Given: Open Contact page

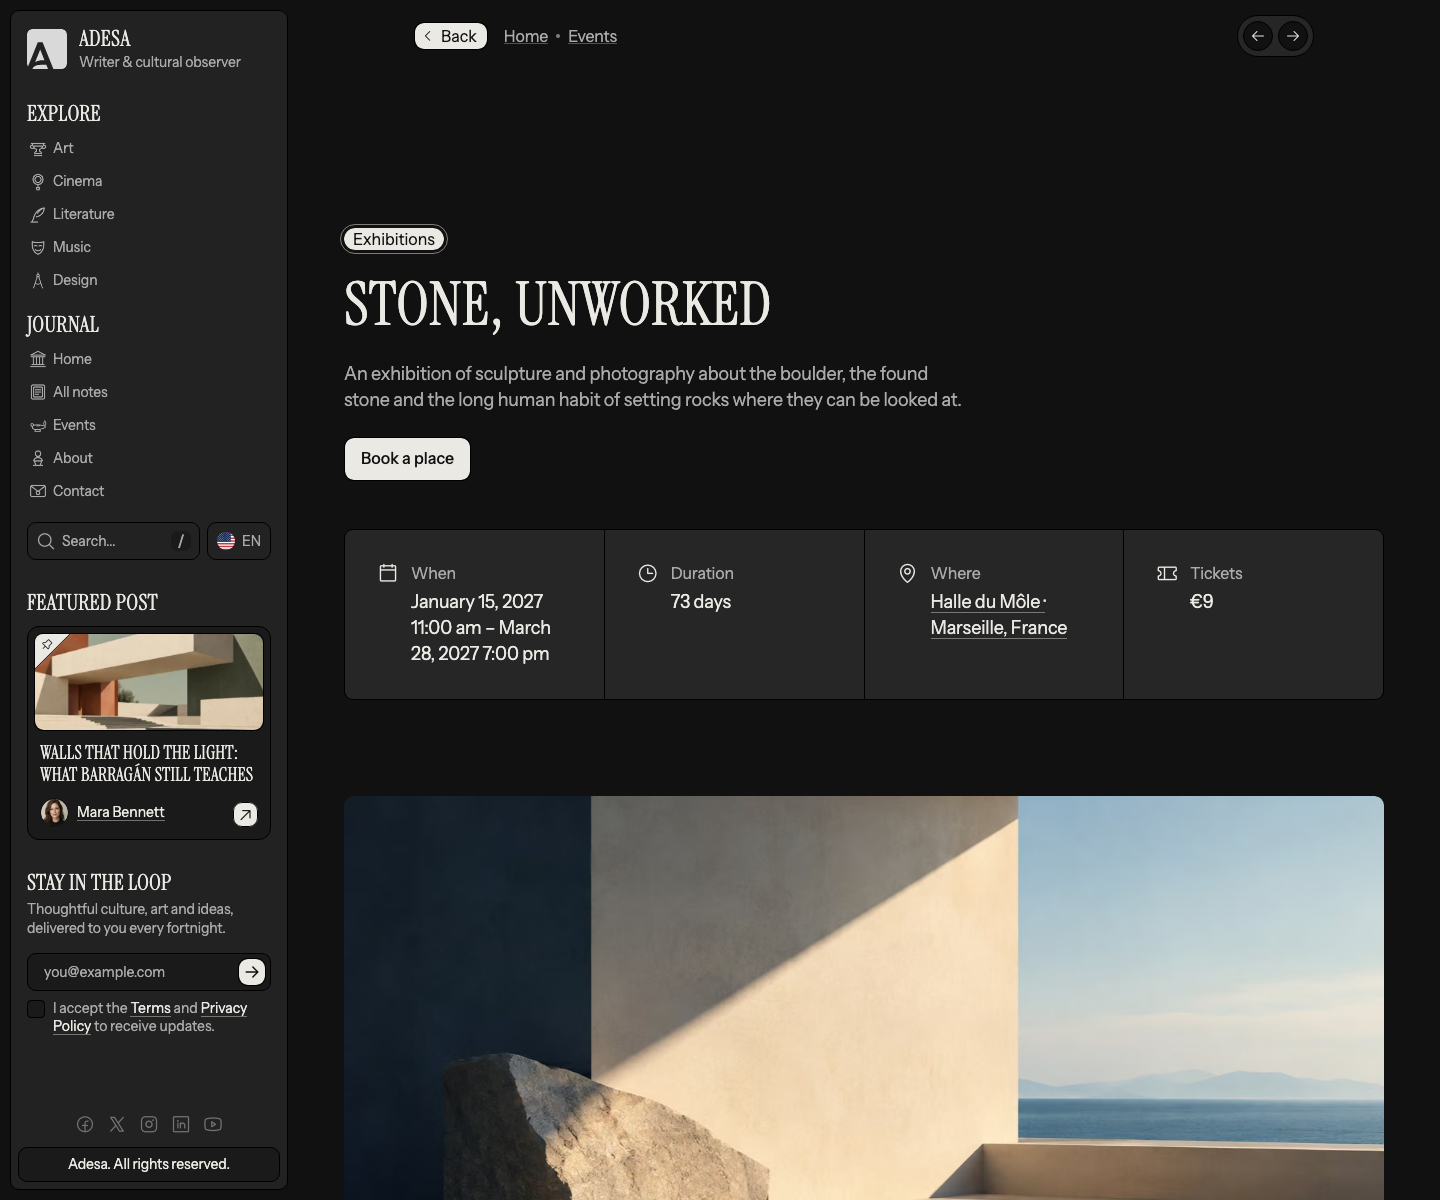Looking at the screenshot, I should [x=67, y=491].
